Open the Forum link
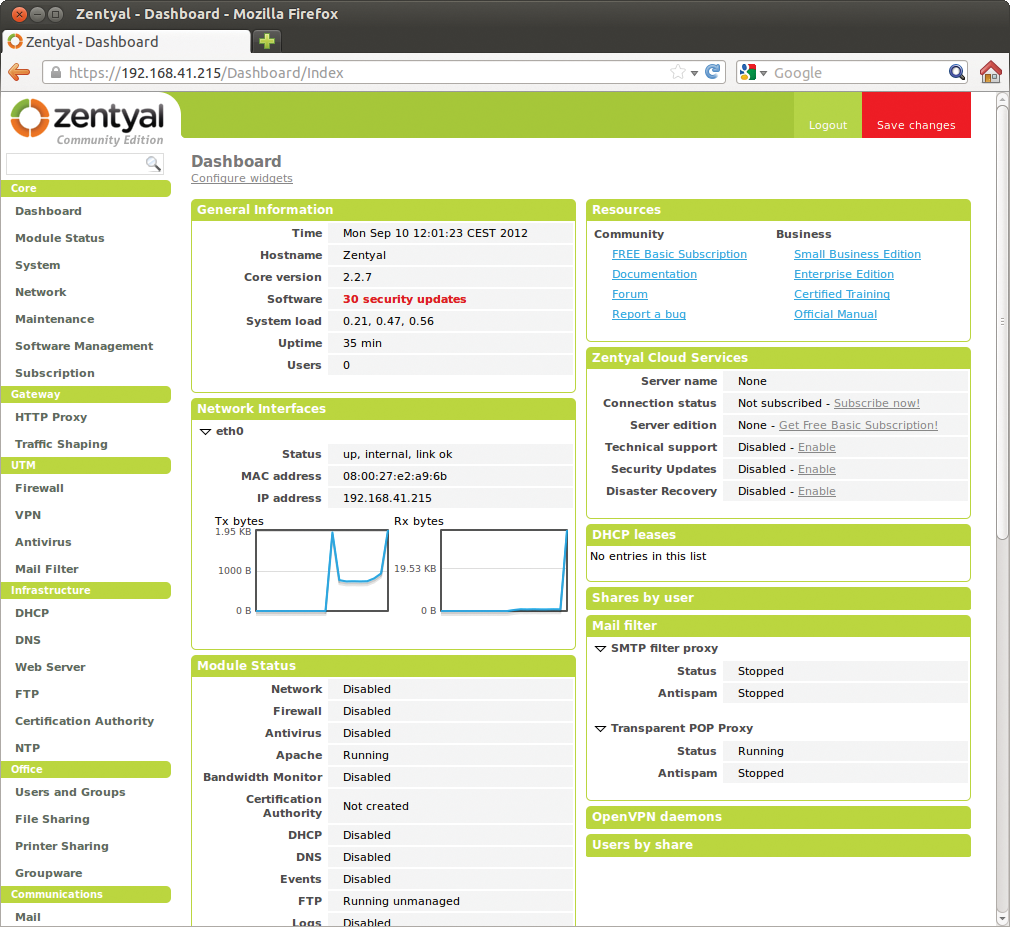1010x927 pixels. (x=630, y=294)
